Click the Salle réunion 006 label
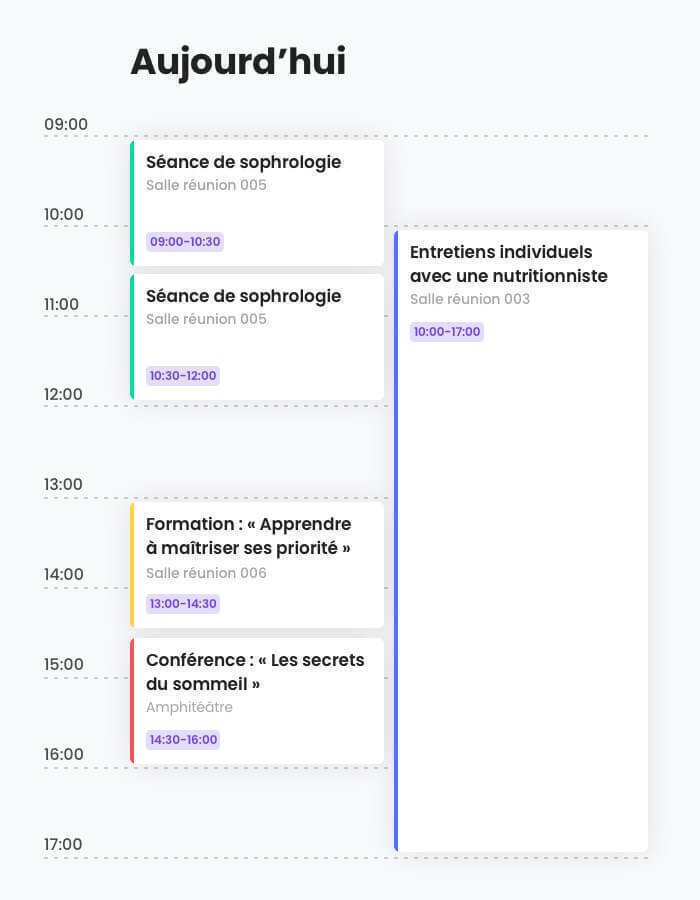Image resolution: width=700 pixels, height=900 pixels. (206, 573)
